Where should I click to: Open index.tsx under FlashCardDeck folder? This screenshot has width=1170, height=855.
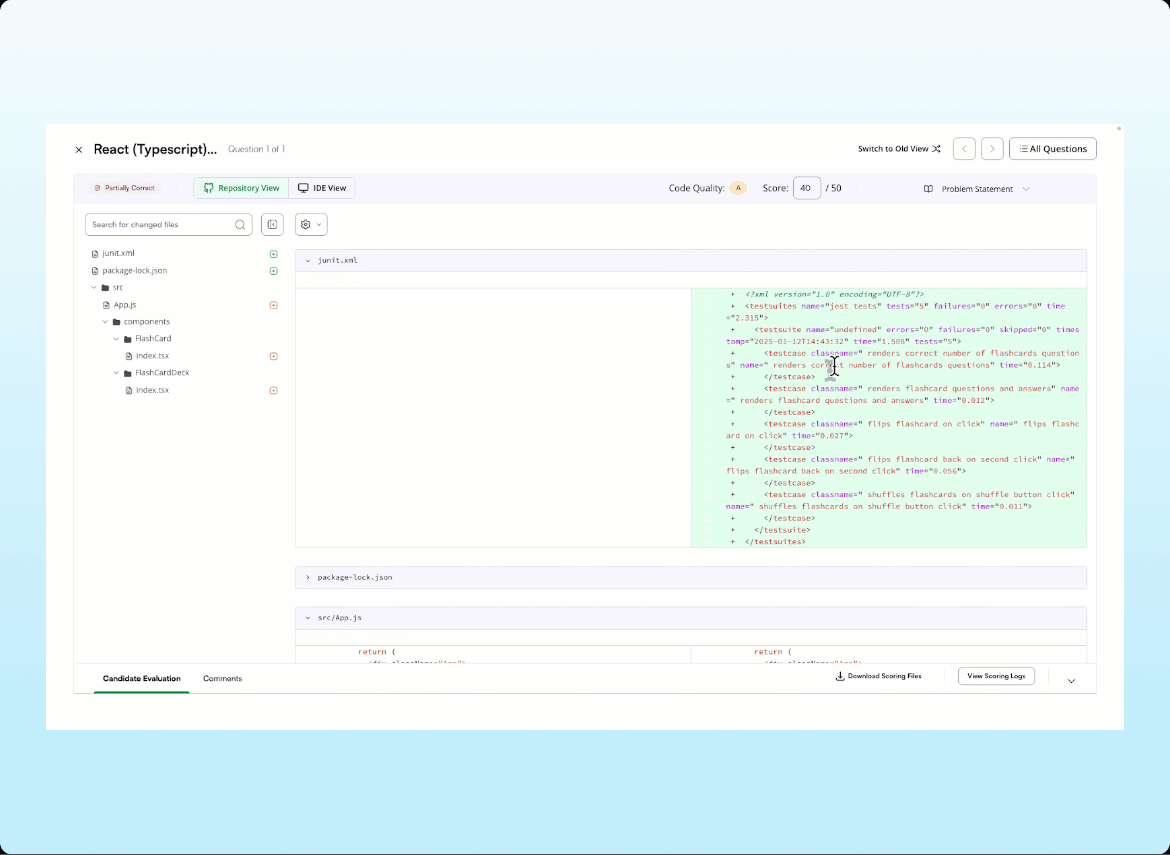(152, 390)
